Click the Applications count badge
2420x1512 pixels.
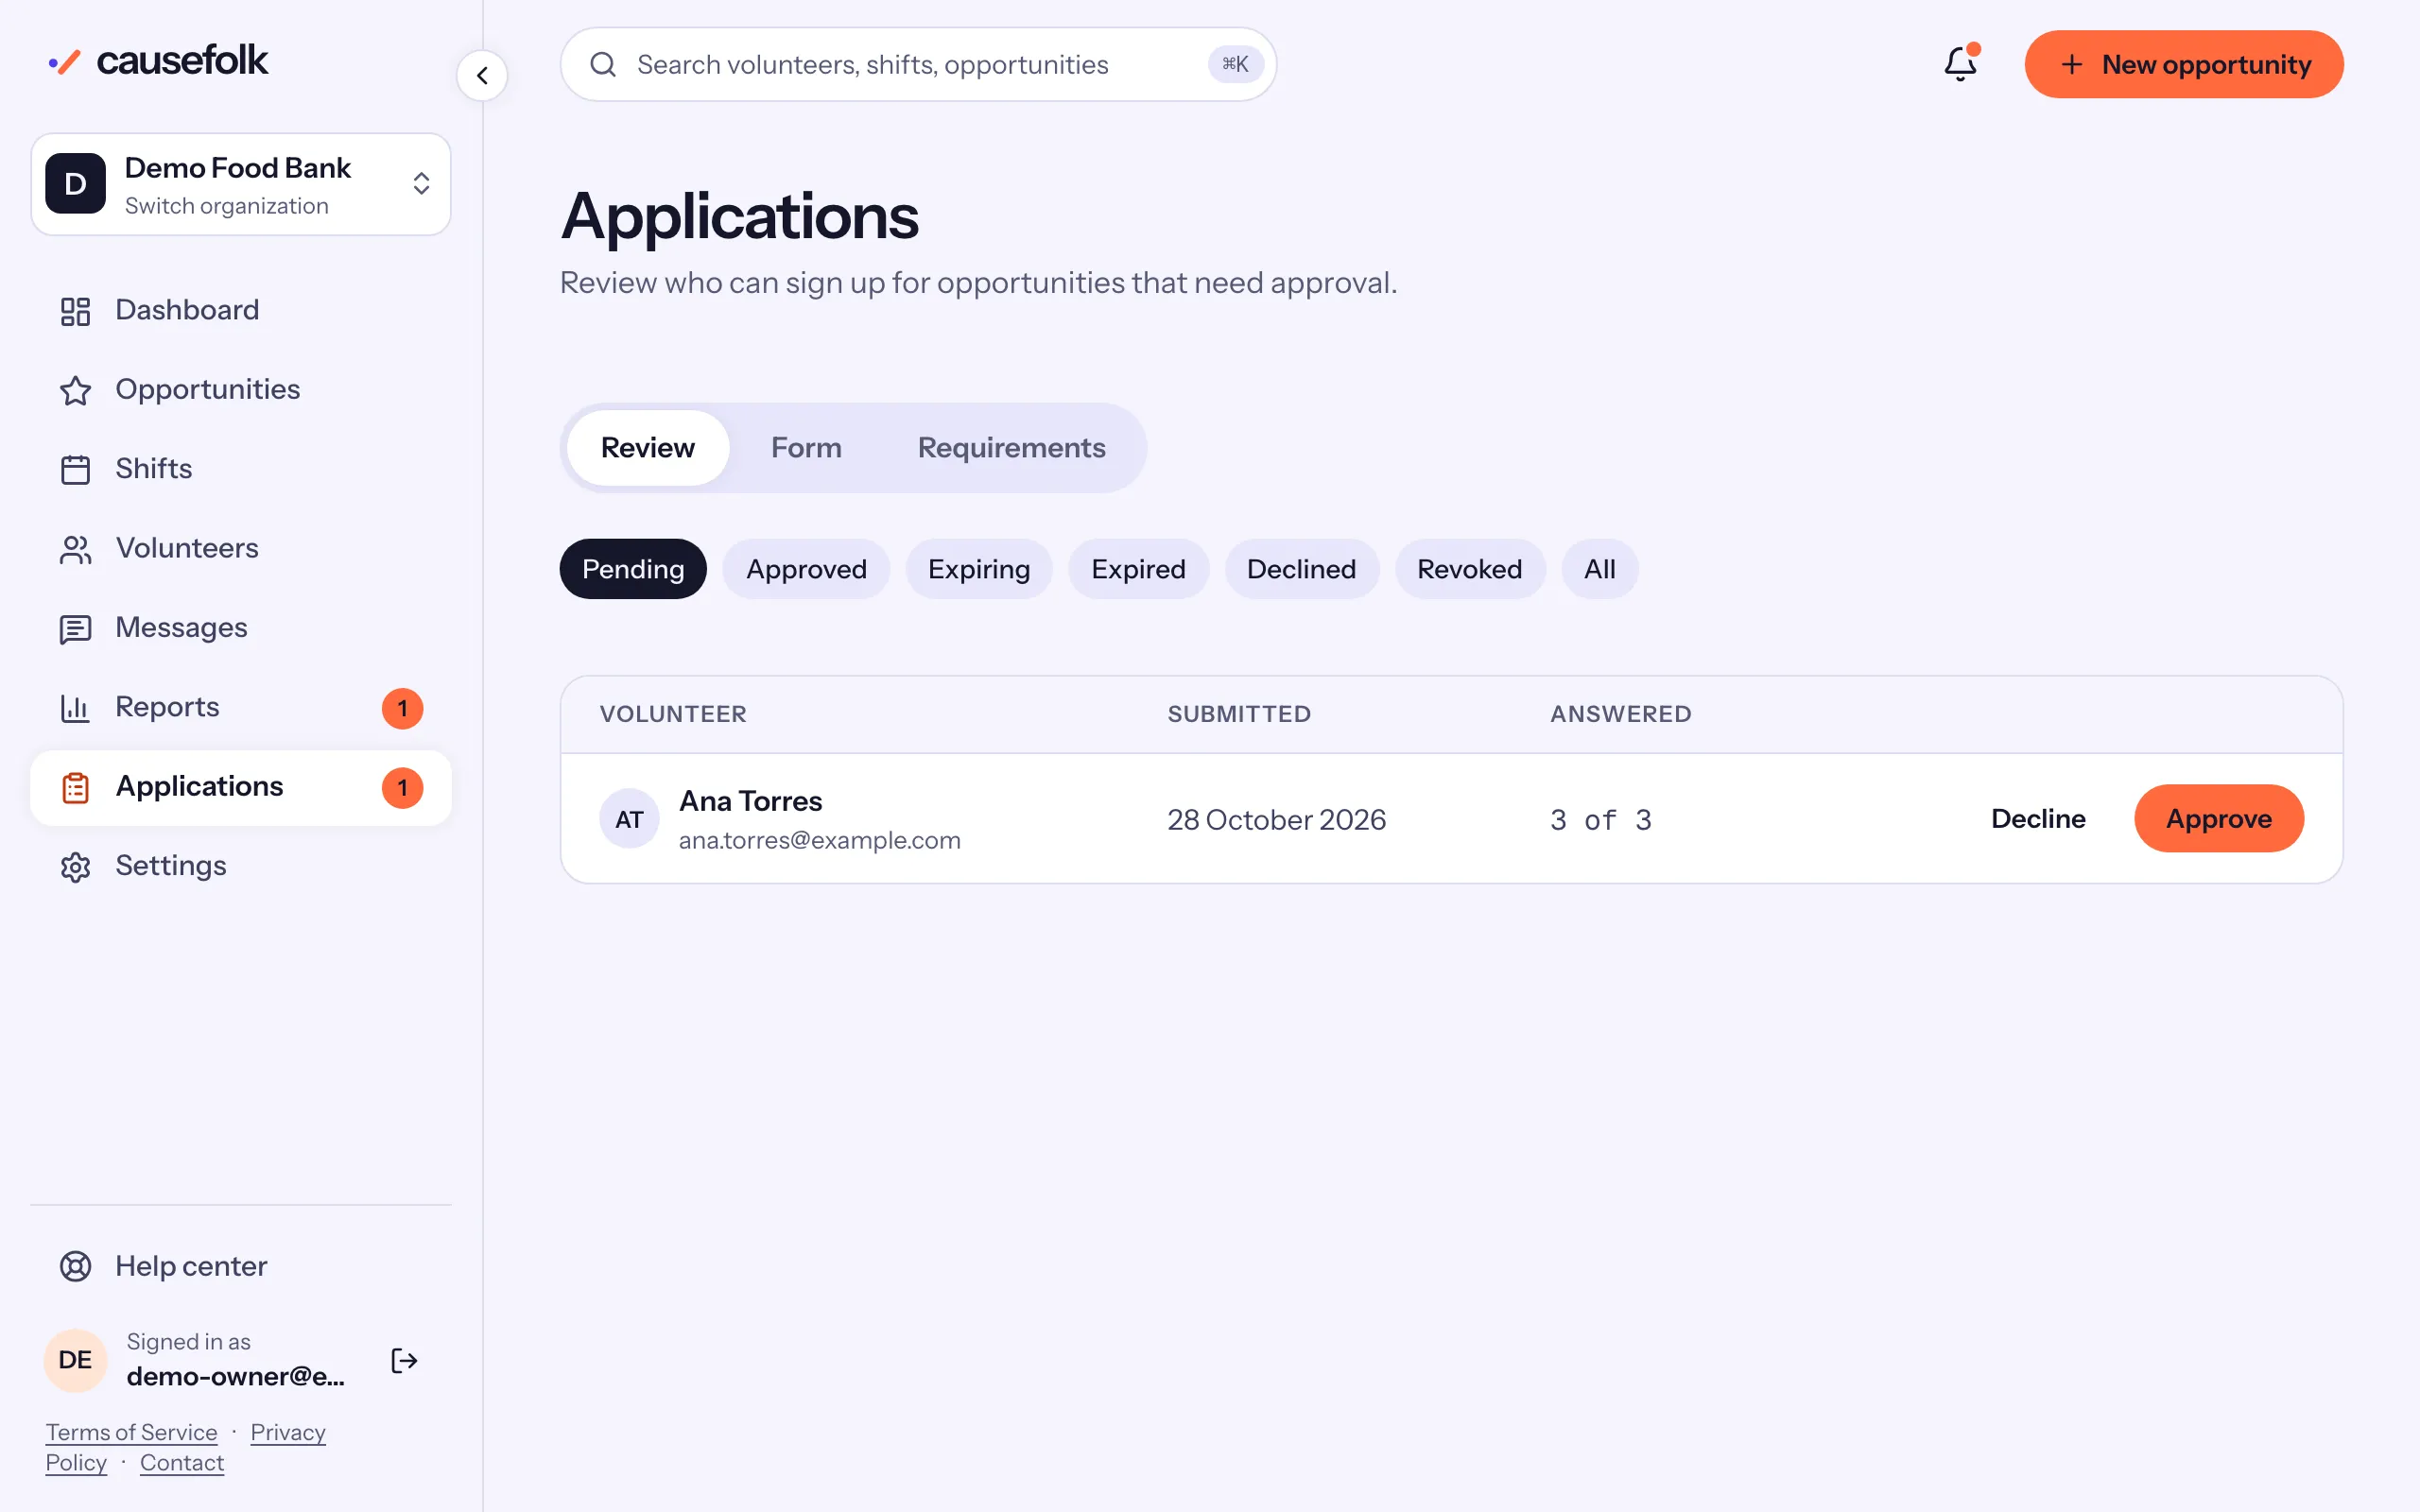click(402, 787)
